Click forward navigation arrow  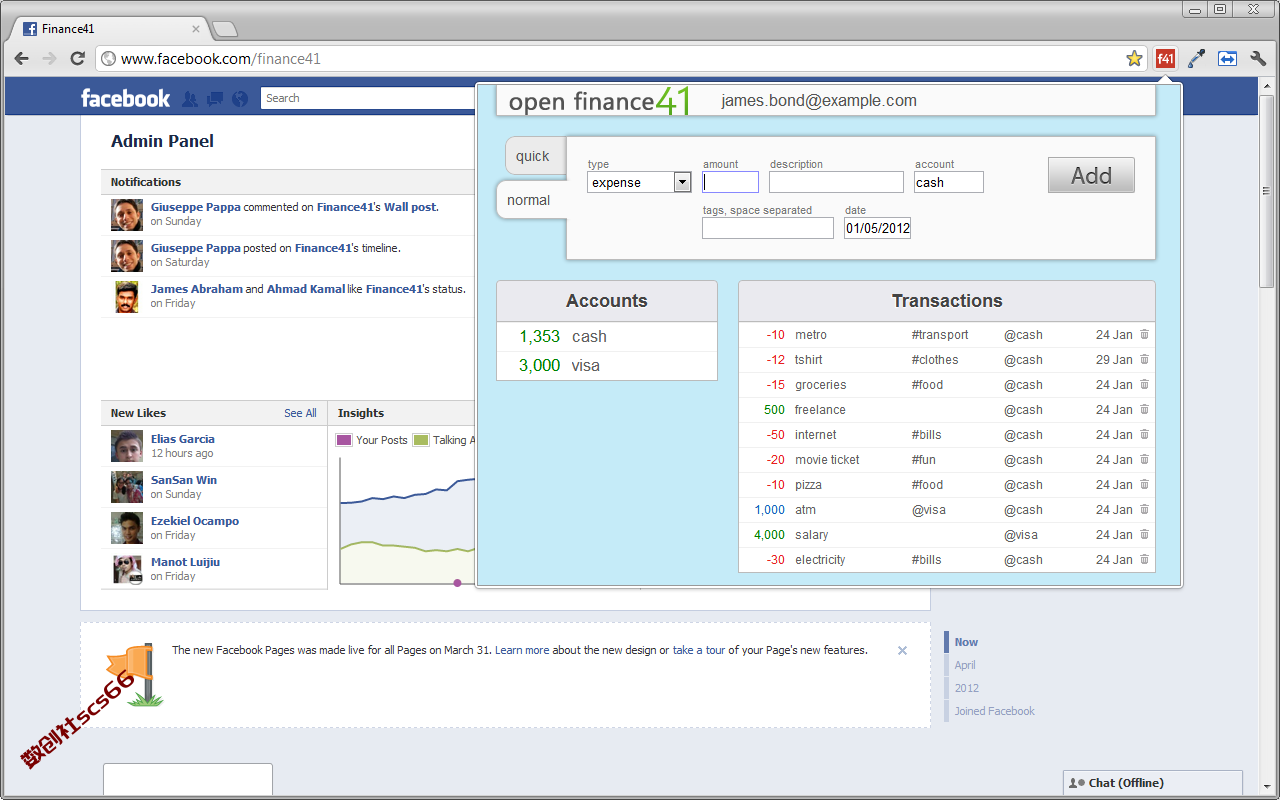[49, 59]
